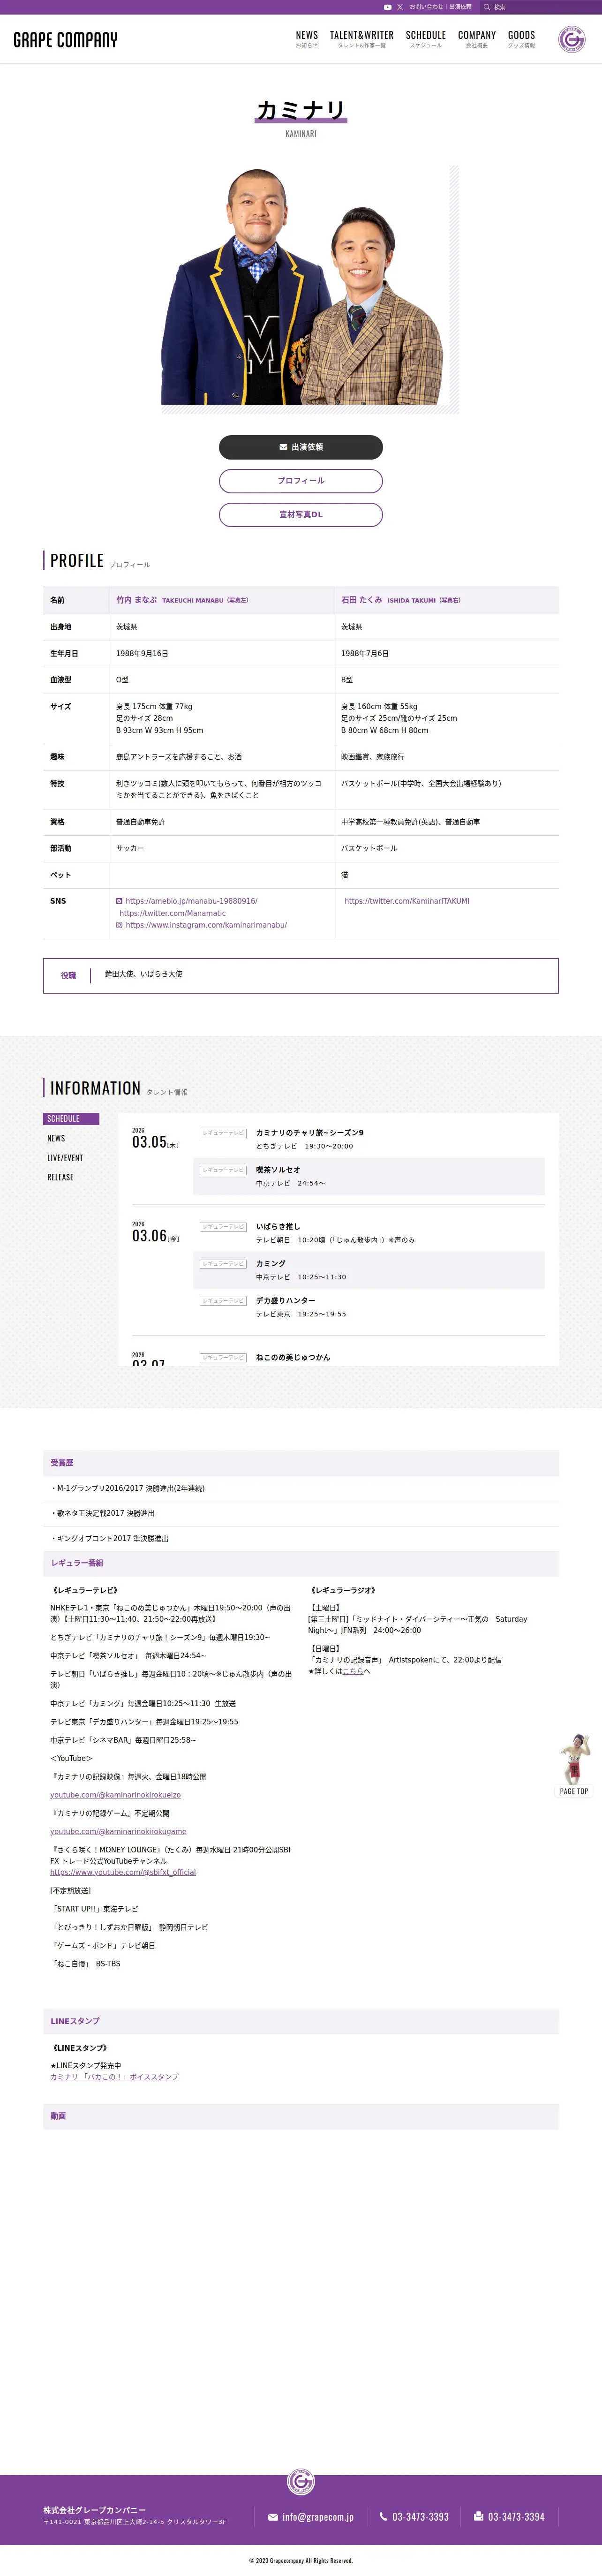Viewport: 602px width, 2576px height.
Task: Open お問い合わせ link in top bar
Action: point(426,7)
